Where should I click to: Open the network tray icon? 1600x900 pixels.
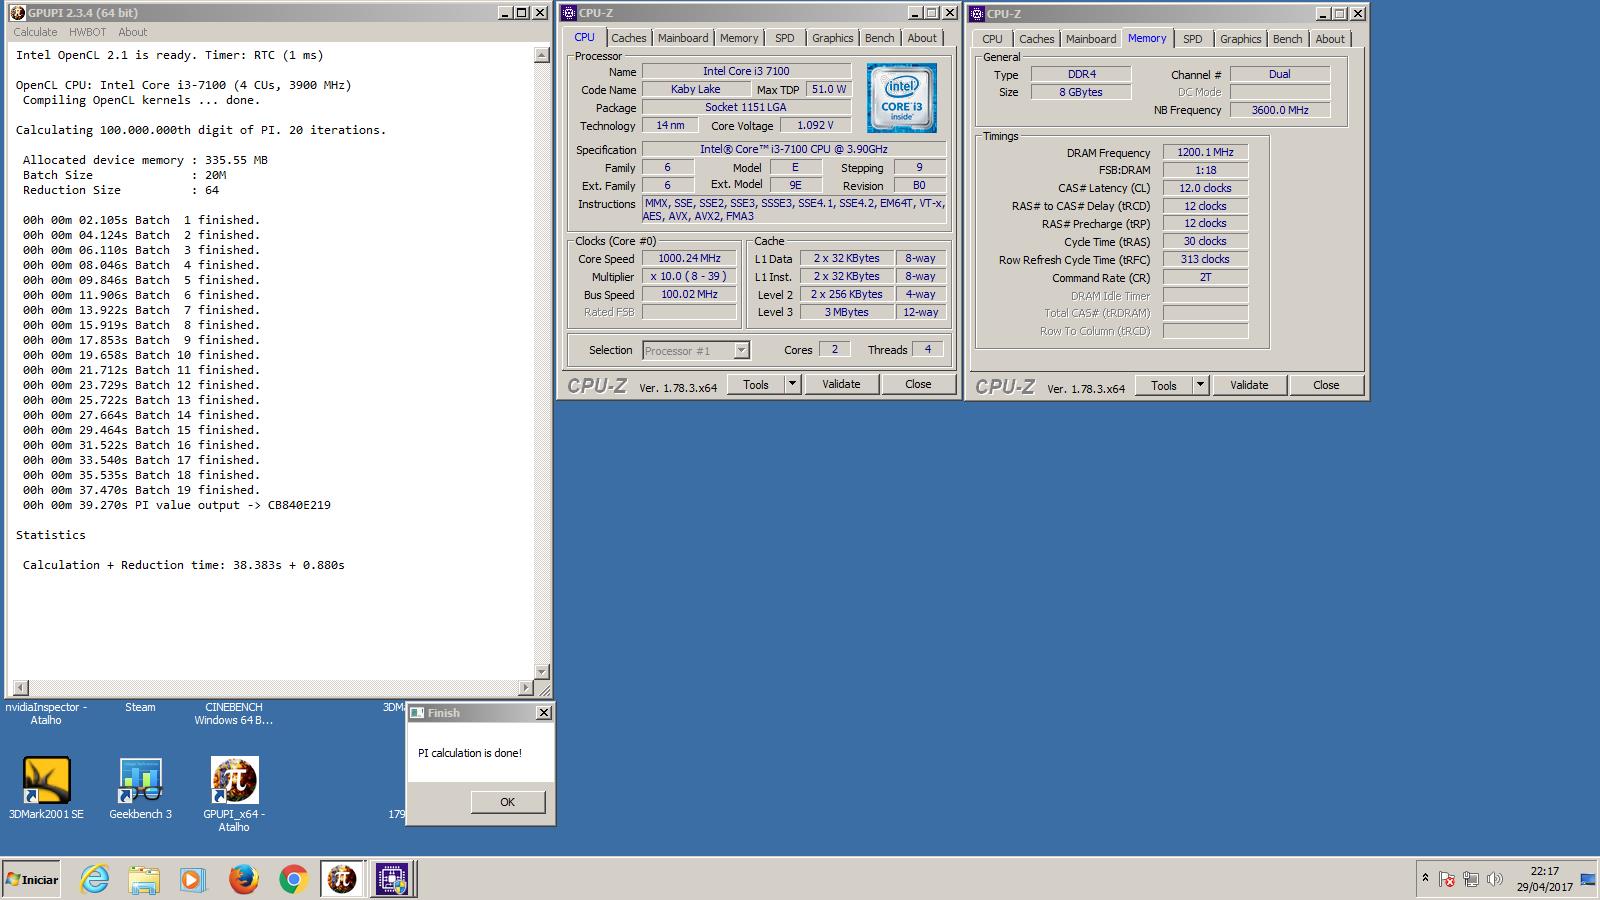[x=1471, y=880]
